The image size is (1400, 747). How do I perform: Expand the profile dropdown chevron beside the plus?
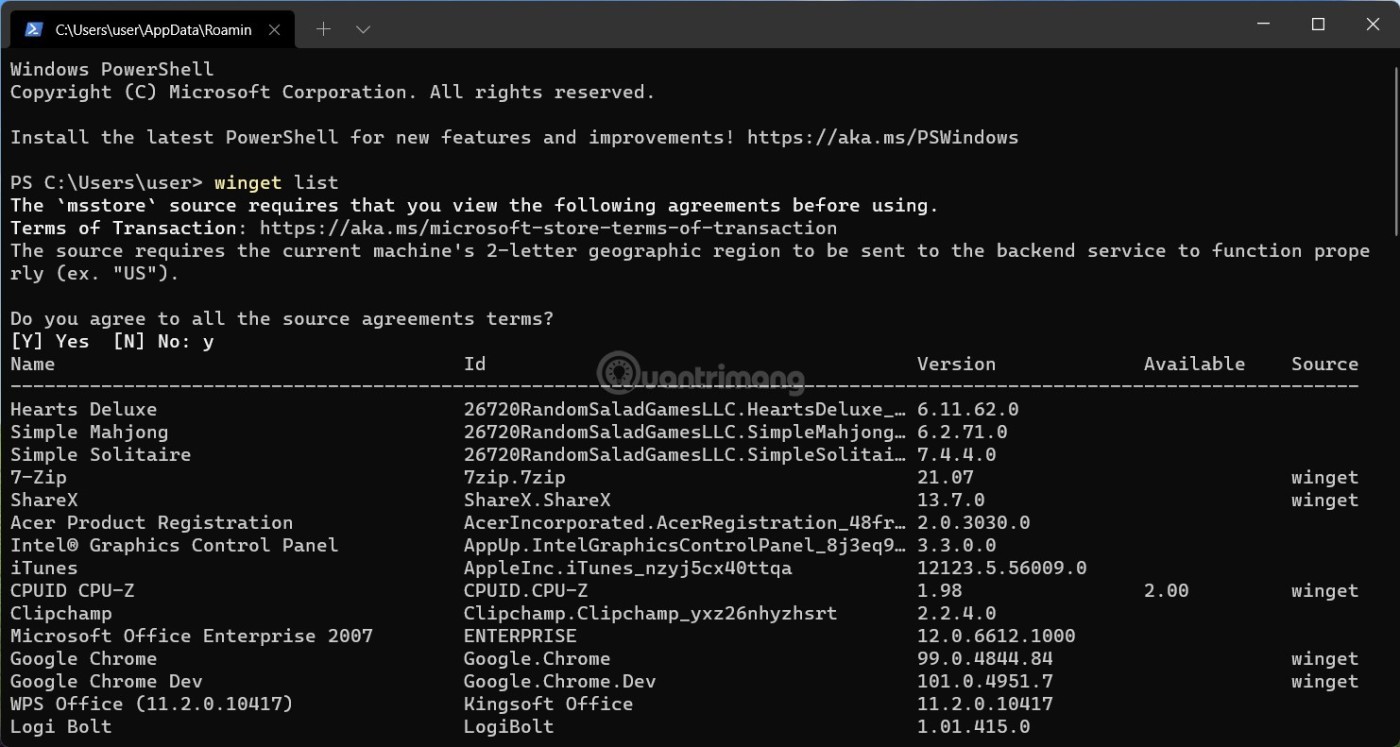[x=363, y=29]
